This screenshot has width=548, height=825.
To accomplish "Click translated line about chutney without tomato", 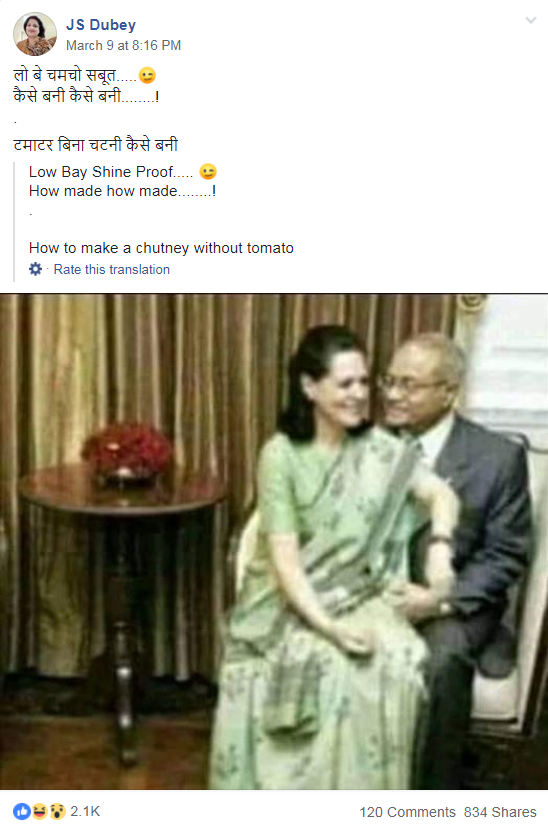I will pos(161,248).
